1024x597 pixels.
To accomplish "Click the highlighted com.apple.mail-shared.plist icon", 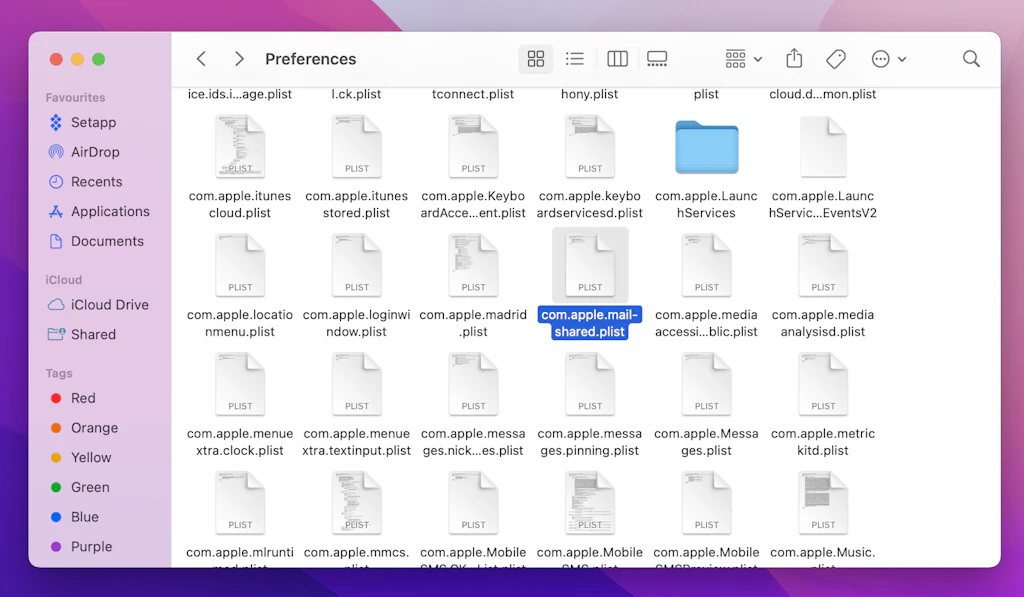I will tap(590, 265).
